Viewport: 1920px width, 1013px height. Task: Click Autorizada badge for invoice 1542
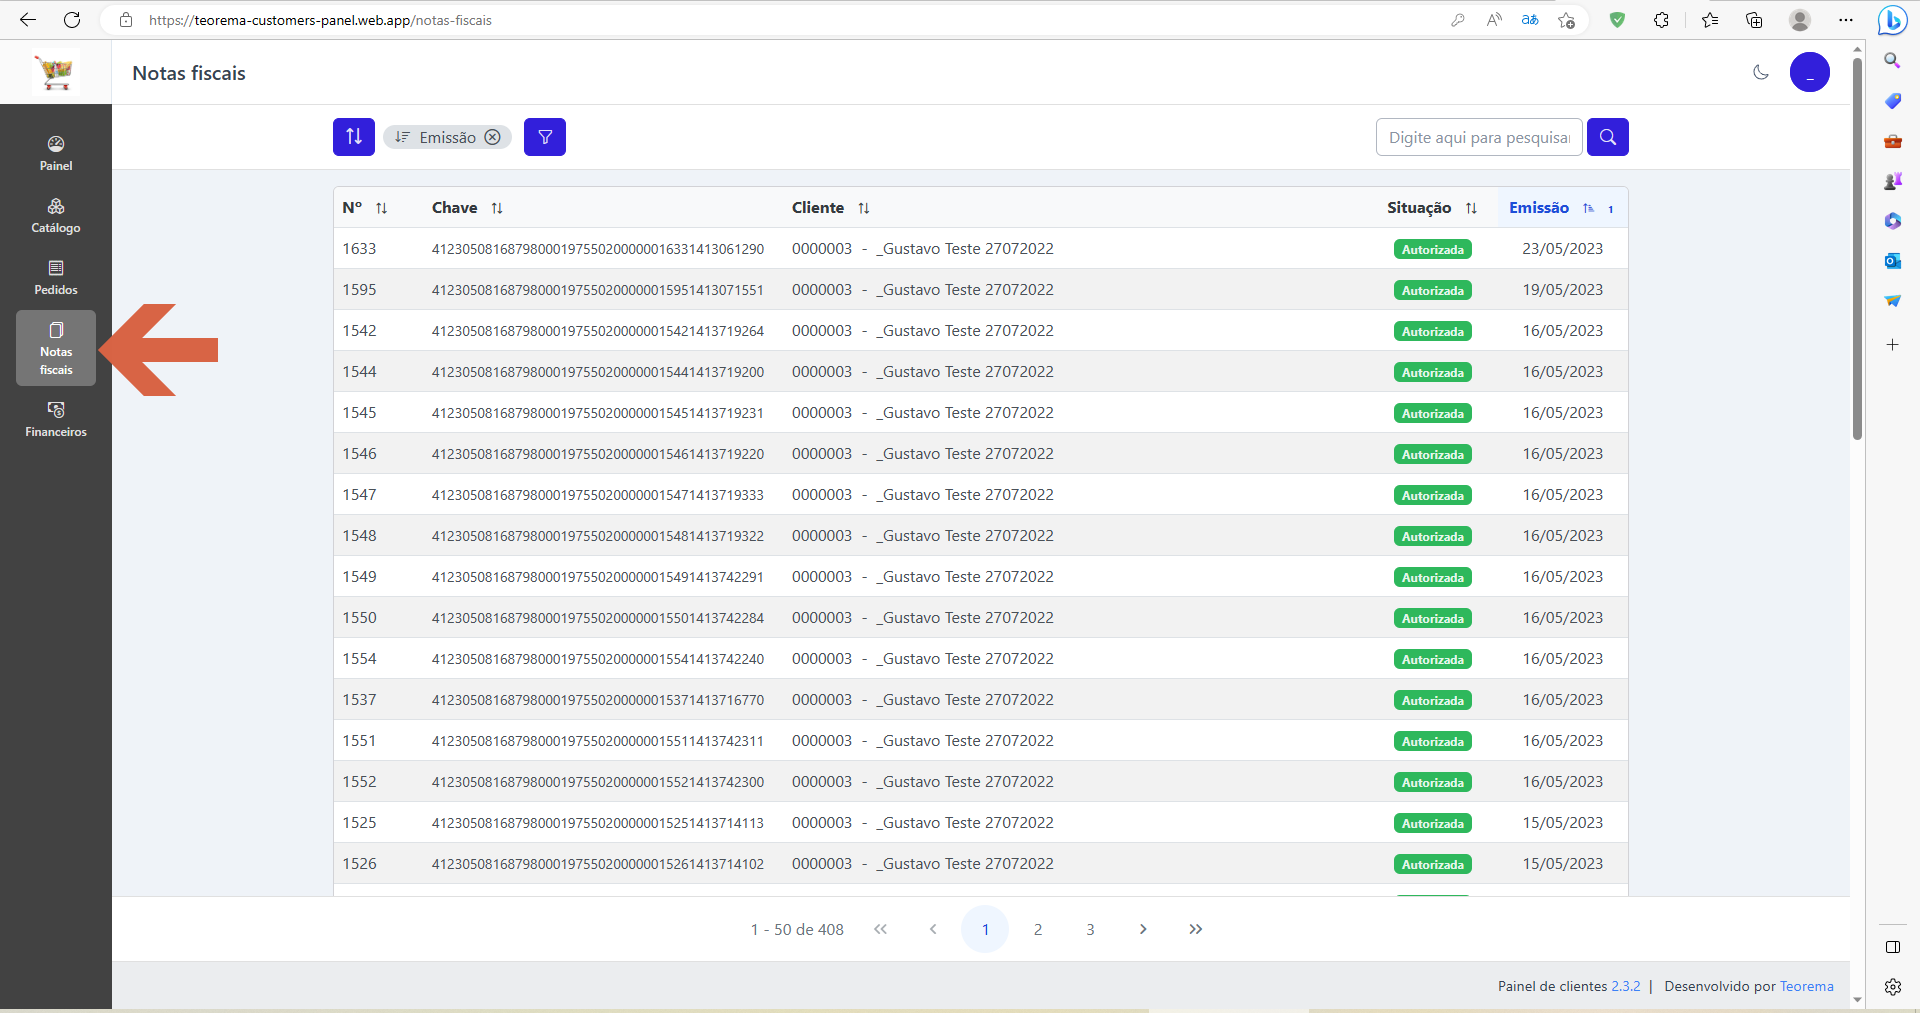click(x=1432, y=331)
